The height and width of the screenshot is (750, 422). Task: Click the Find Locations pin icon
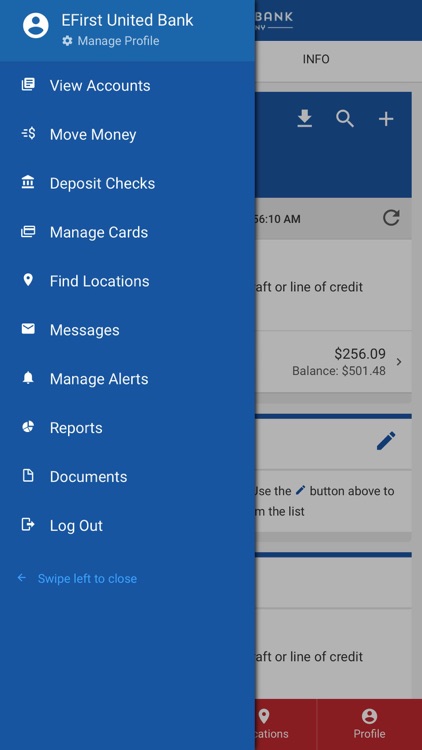click(28, 280)
